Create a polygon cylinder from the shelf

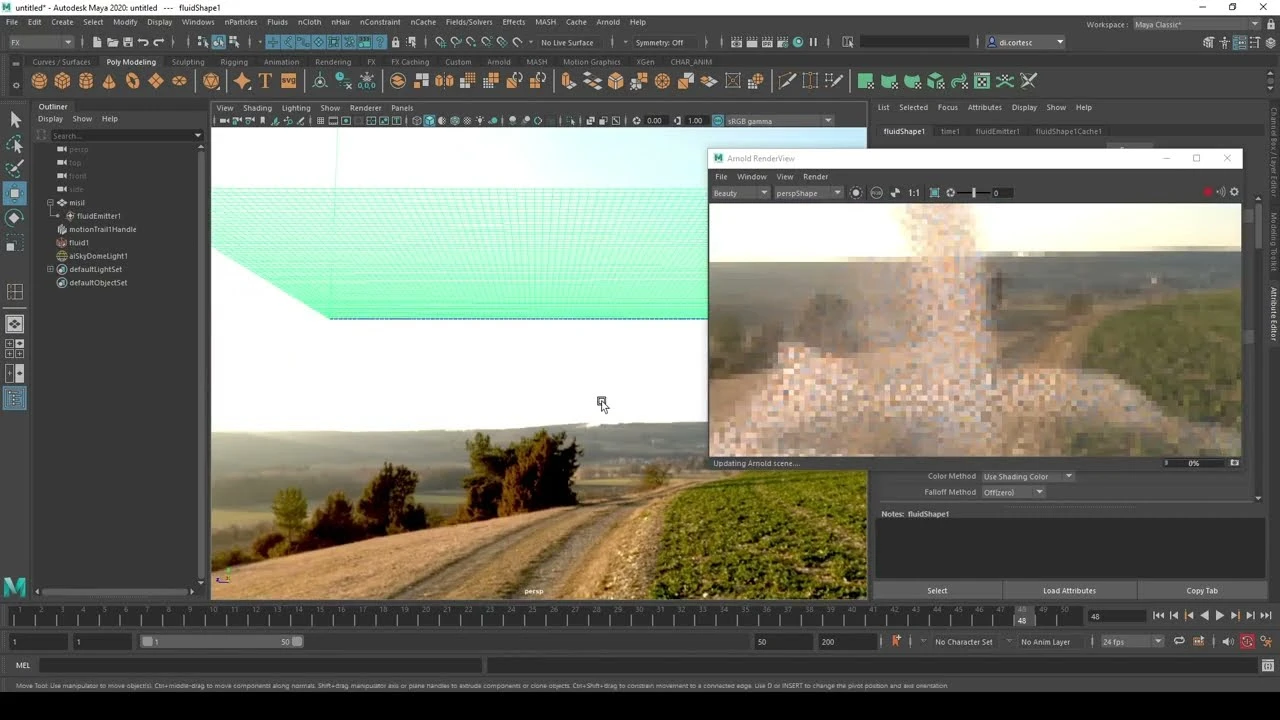pos(86,81)
